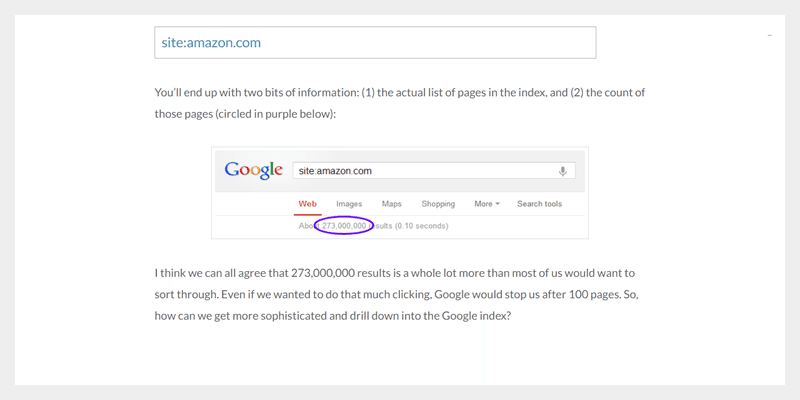Switch to the Images tab
The width and height of the screenshot is (800, 400).
(x=349, y=204)
